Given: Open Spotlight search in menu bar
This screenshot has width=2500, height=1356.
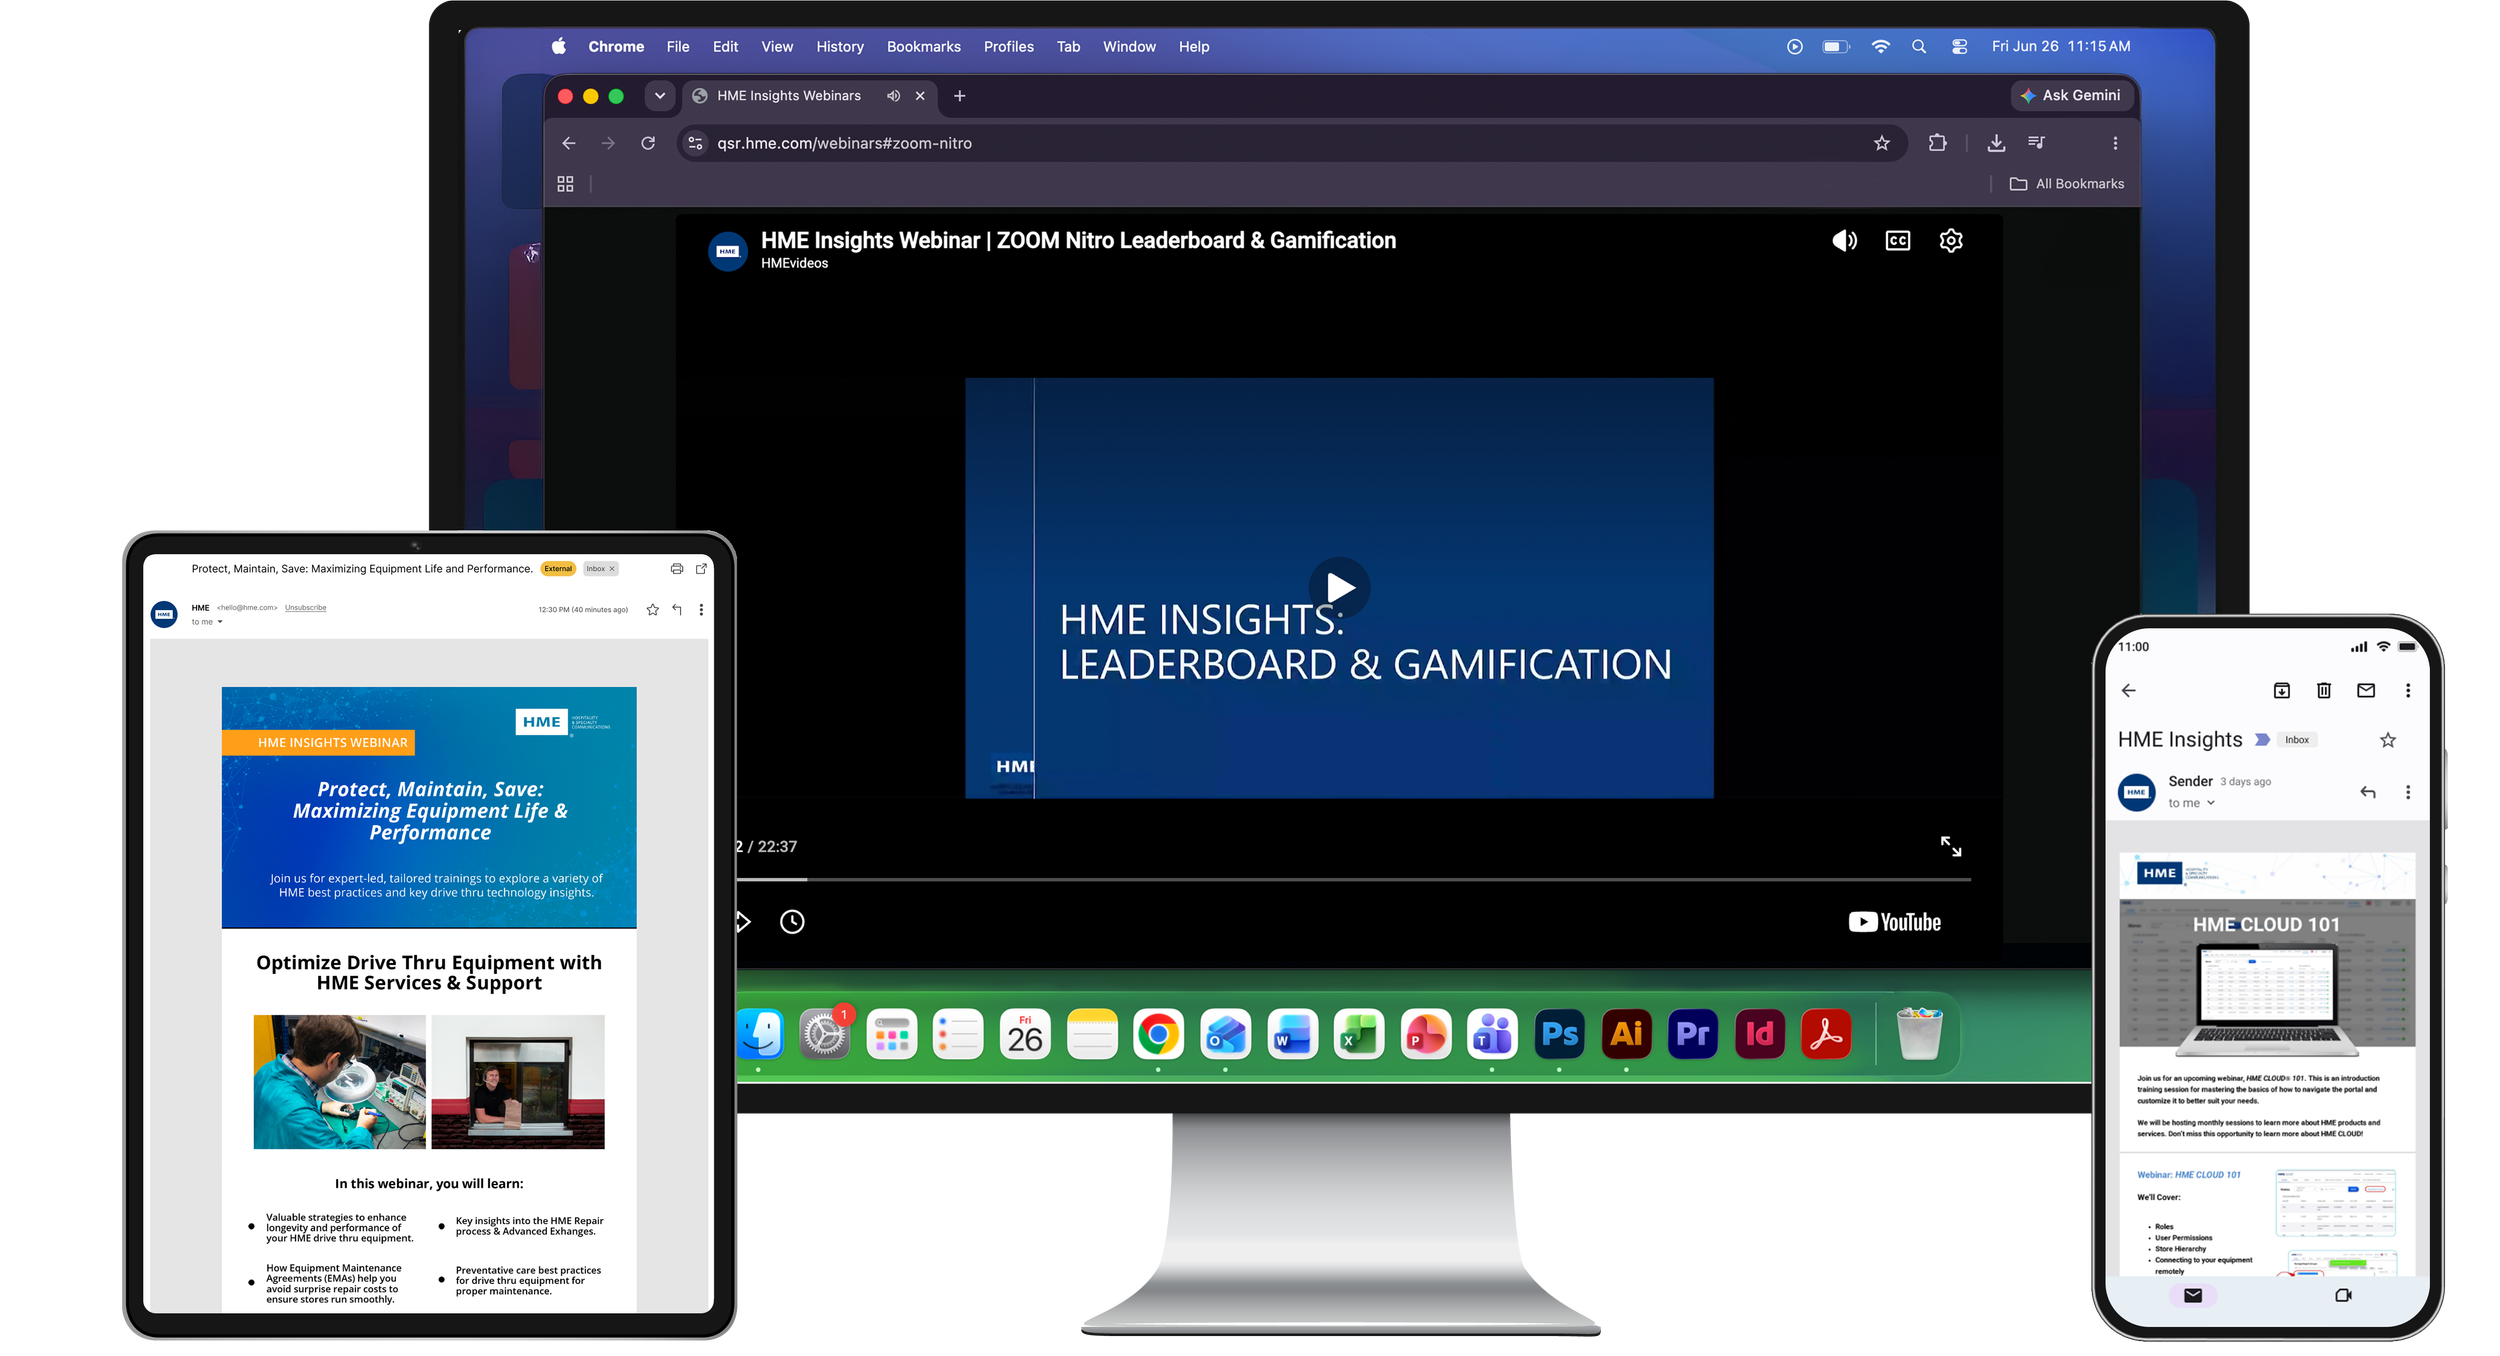Looking at the screenshot, I should pos(1919,46).
